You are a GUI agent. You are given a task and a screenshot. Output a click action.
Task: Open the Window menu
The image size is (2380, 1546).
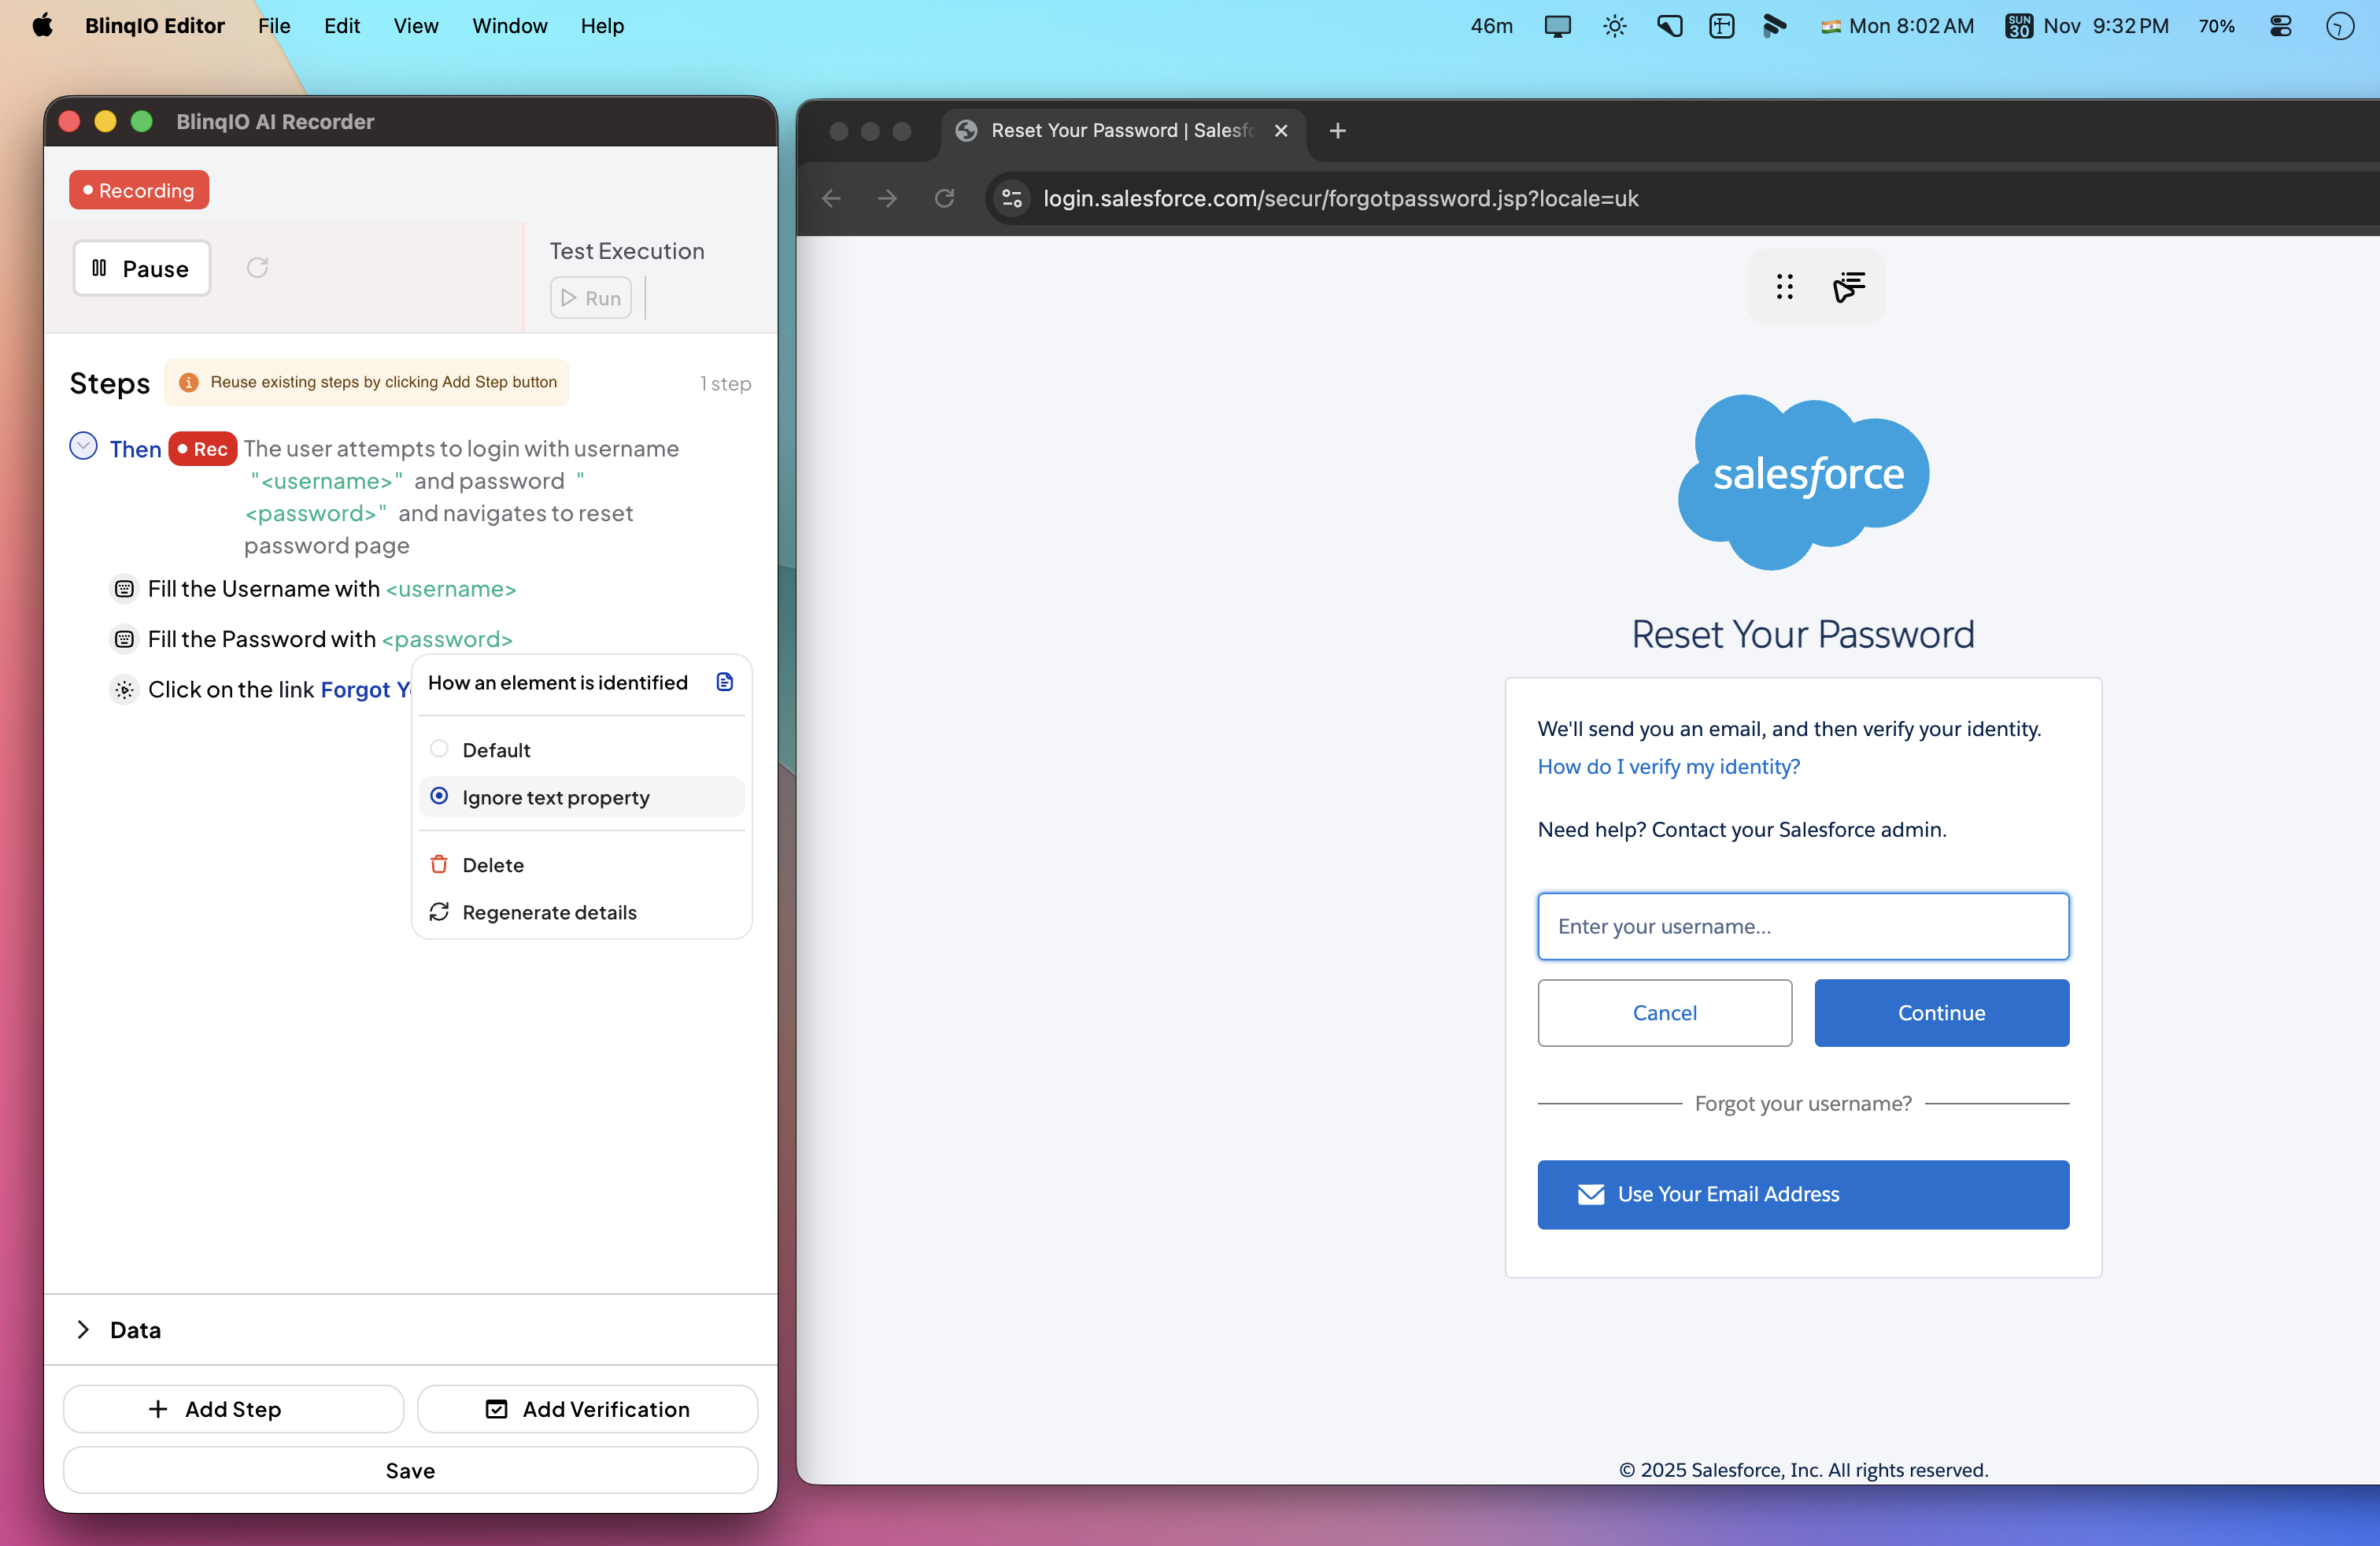tap(509, 26)
